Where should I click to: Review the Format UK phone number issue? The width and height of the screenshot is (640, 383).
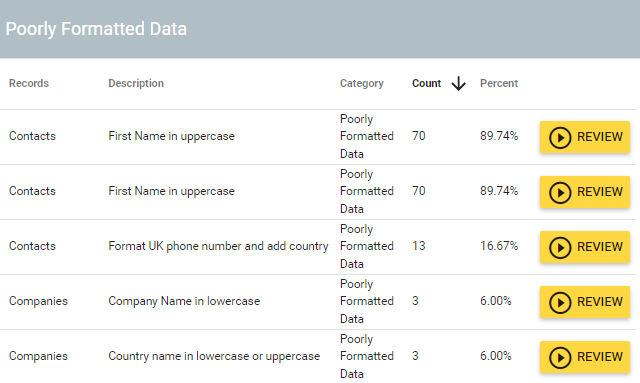[584, 247]
